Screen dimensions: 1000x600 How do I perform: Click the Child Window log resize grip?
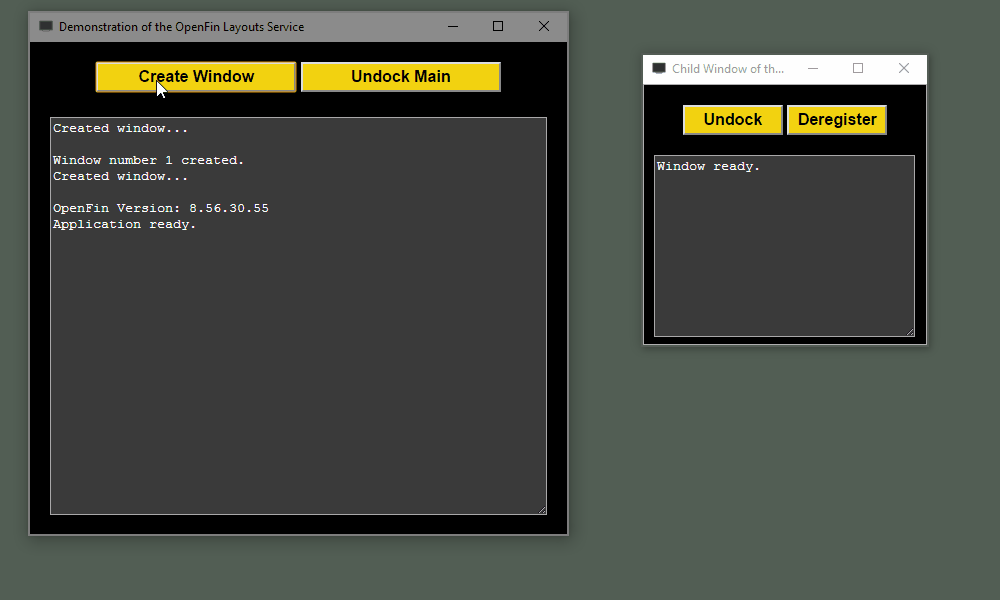(x=910, y=332)
